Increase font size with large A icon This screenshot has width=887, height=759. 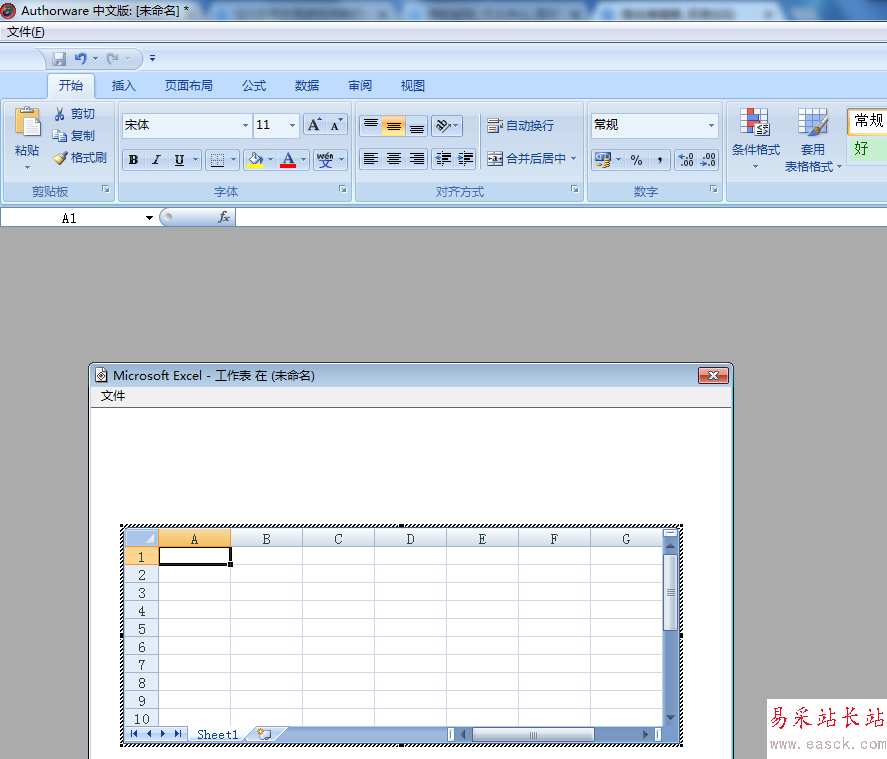(315, 125)
